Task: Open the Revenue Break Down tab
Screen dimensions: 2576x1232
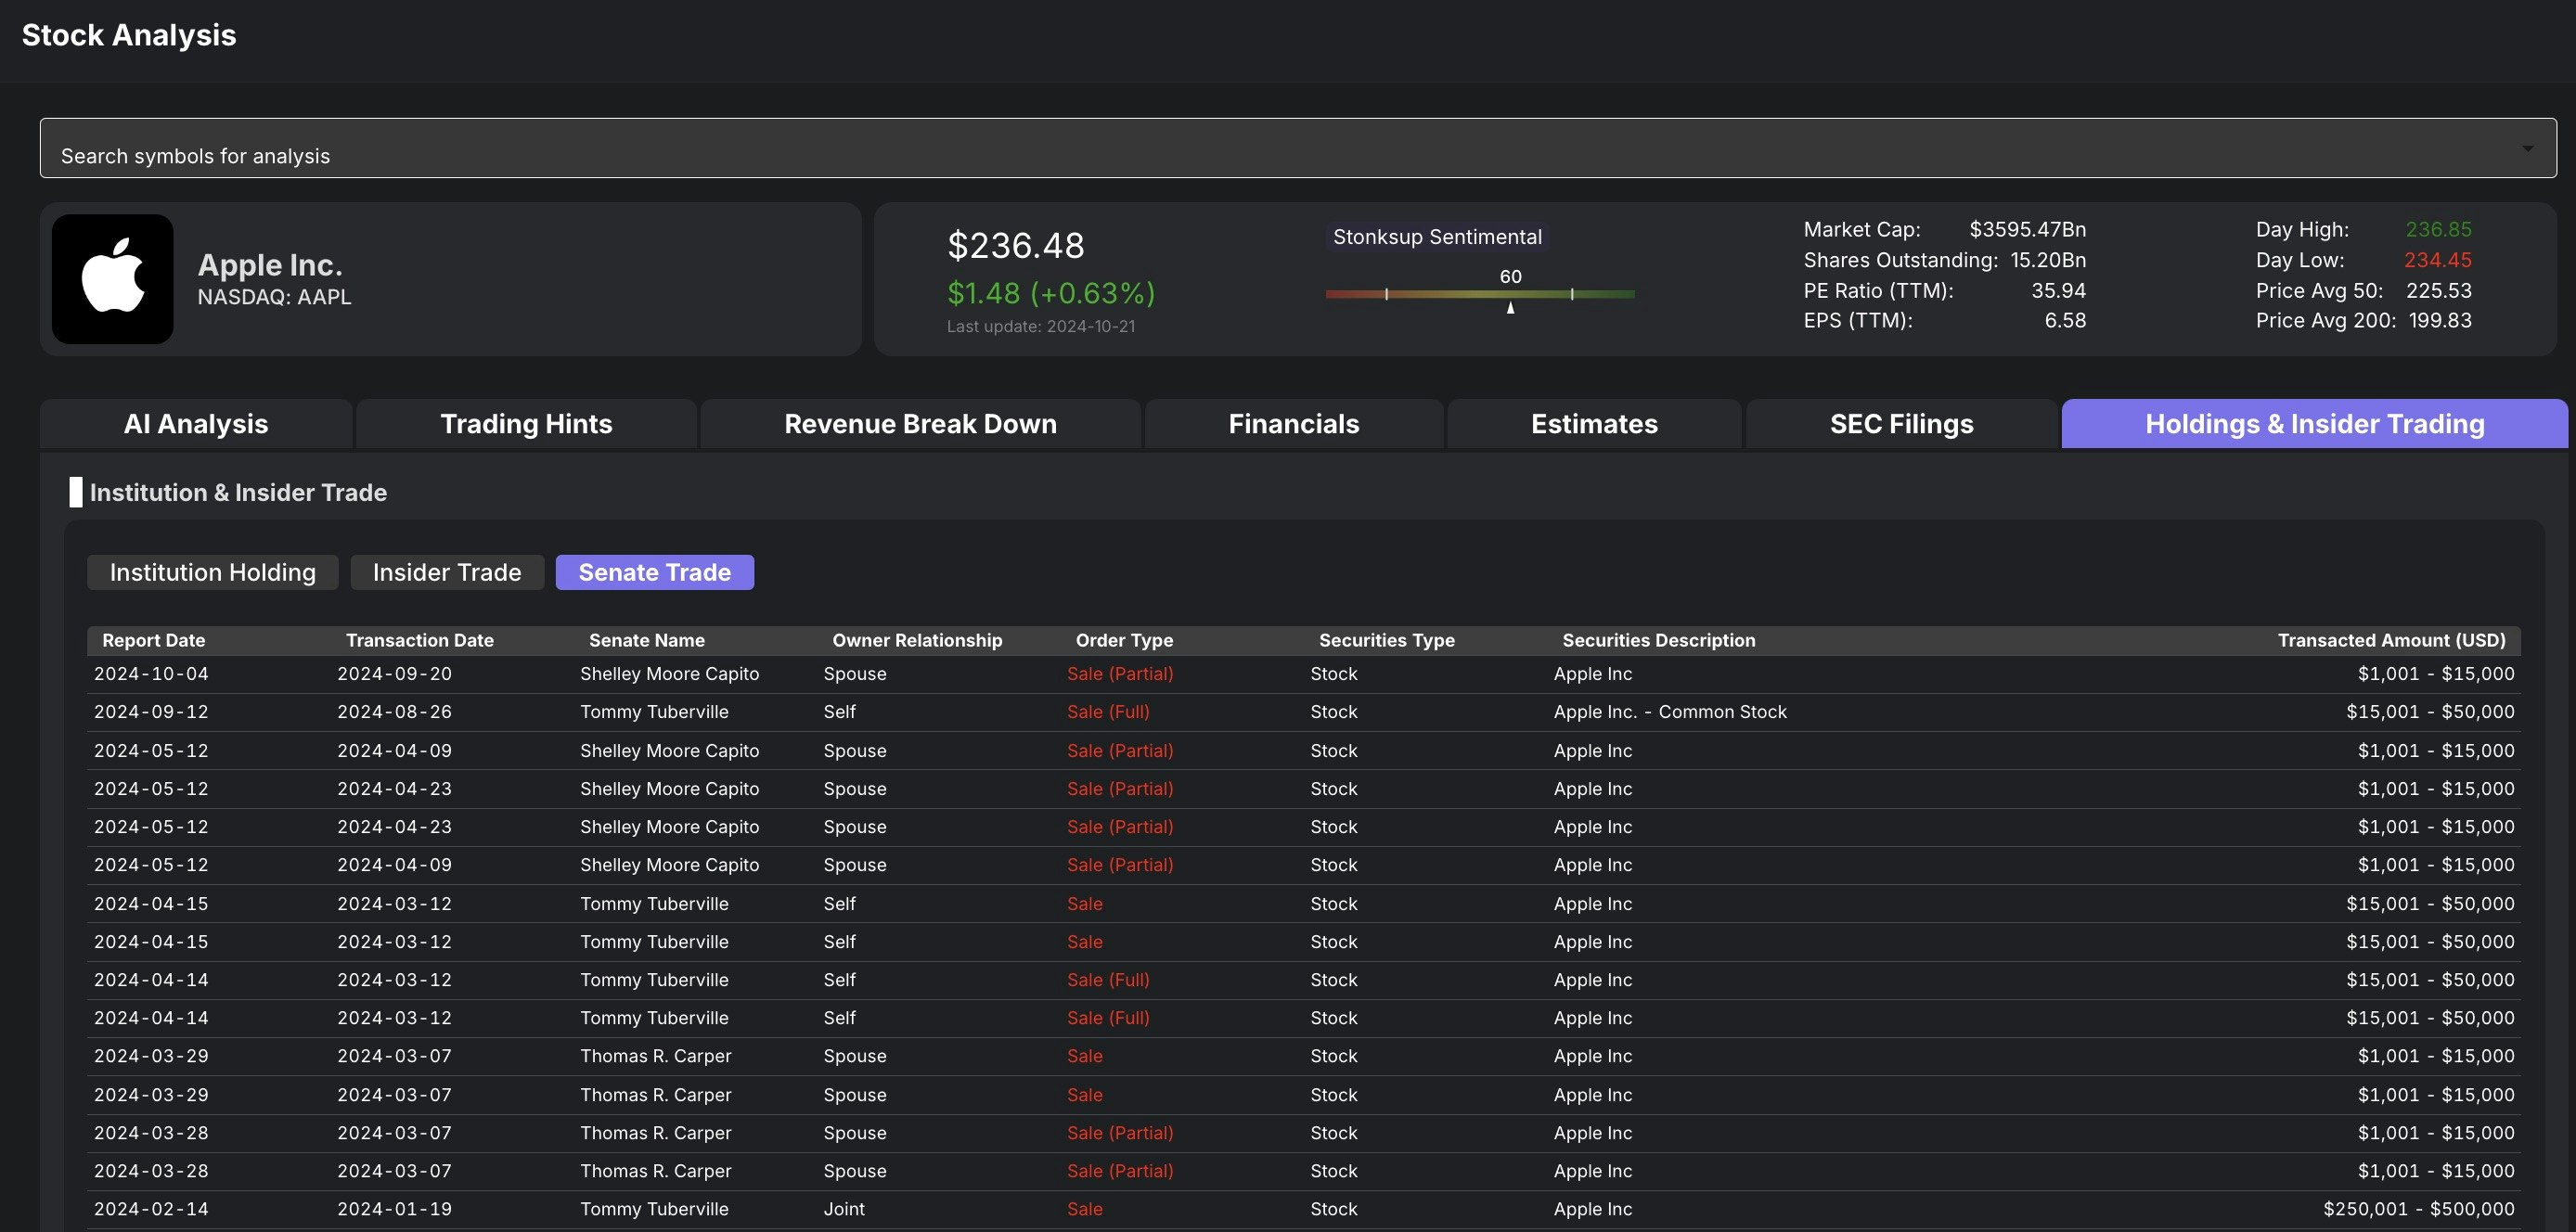Action: click(x=920, y=424)
